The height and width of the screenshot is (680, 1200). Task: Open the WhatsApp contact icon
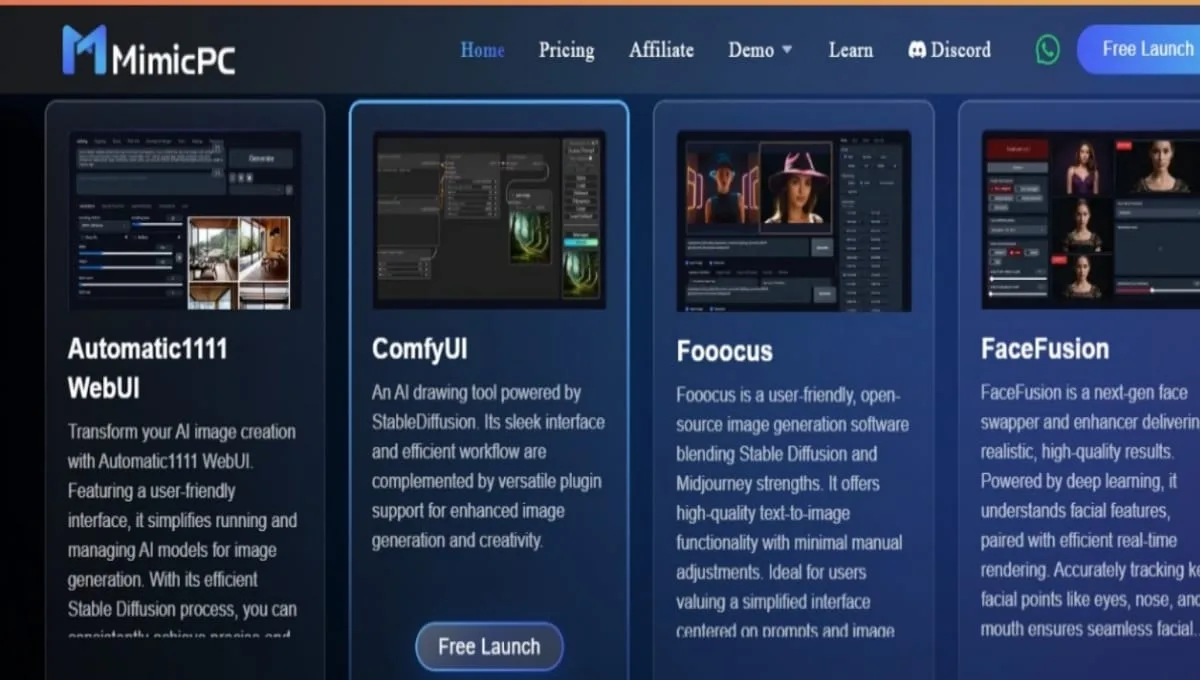tap(1047, 50)
